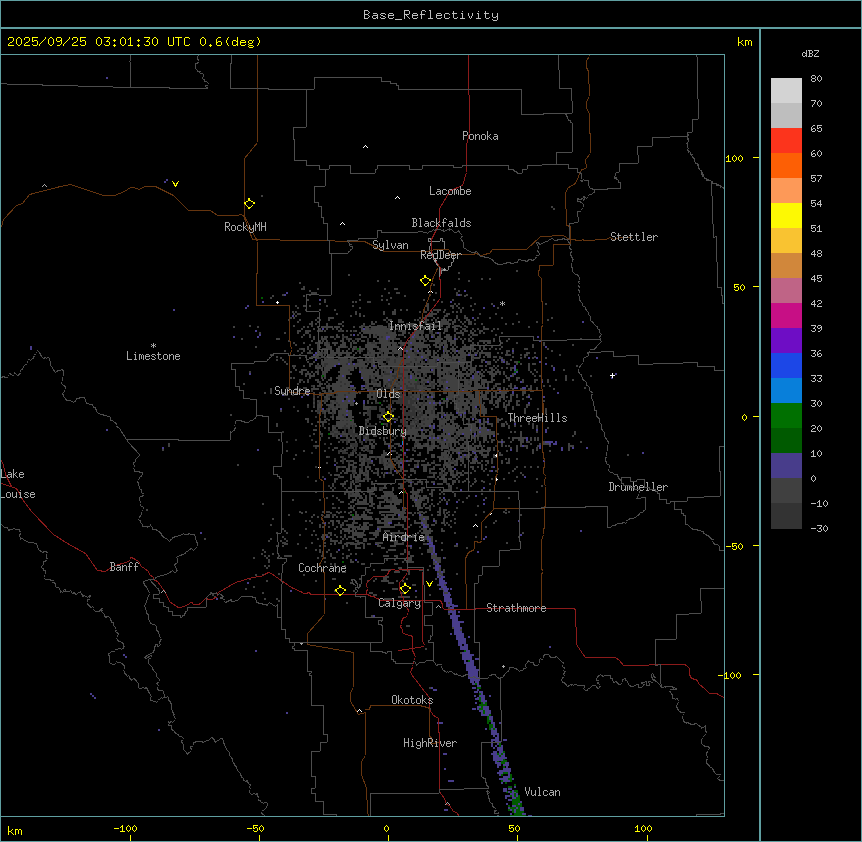Click the Base_Reflectivity title bar
The height and width of the screenshot is (842, 862).
pos(430,15)
